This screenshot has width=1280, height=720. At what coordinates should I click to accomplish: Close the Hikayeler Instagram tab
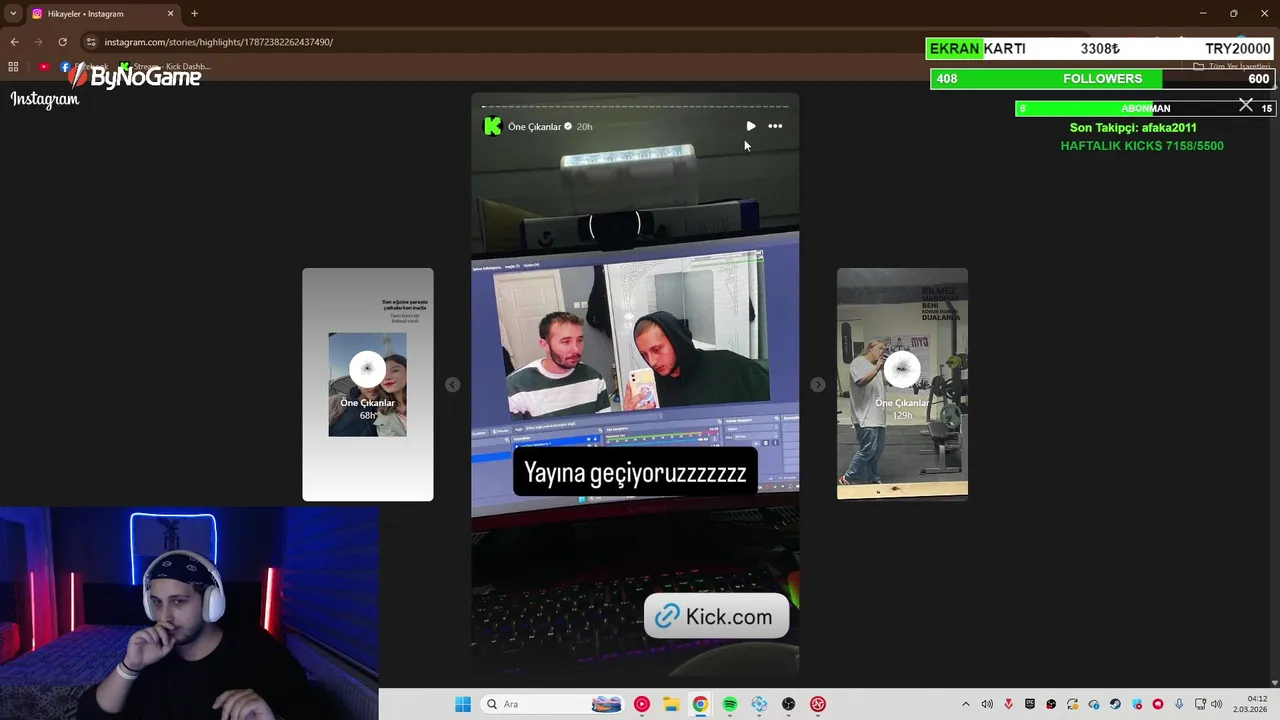click(170, 14)
